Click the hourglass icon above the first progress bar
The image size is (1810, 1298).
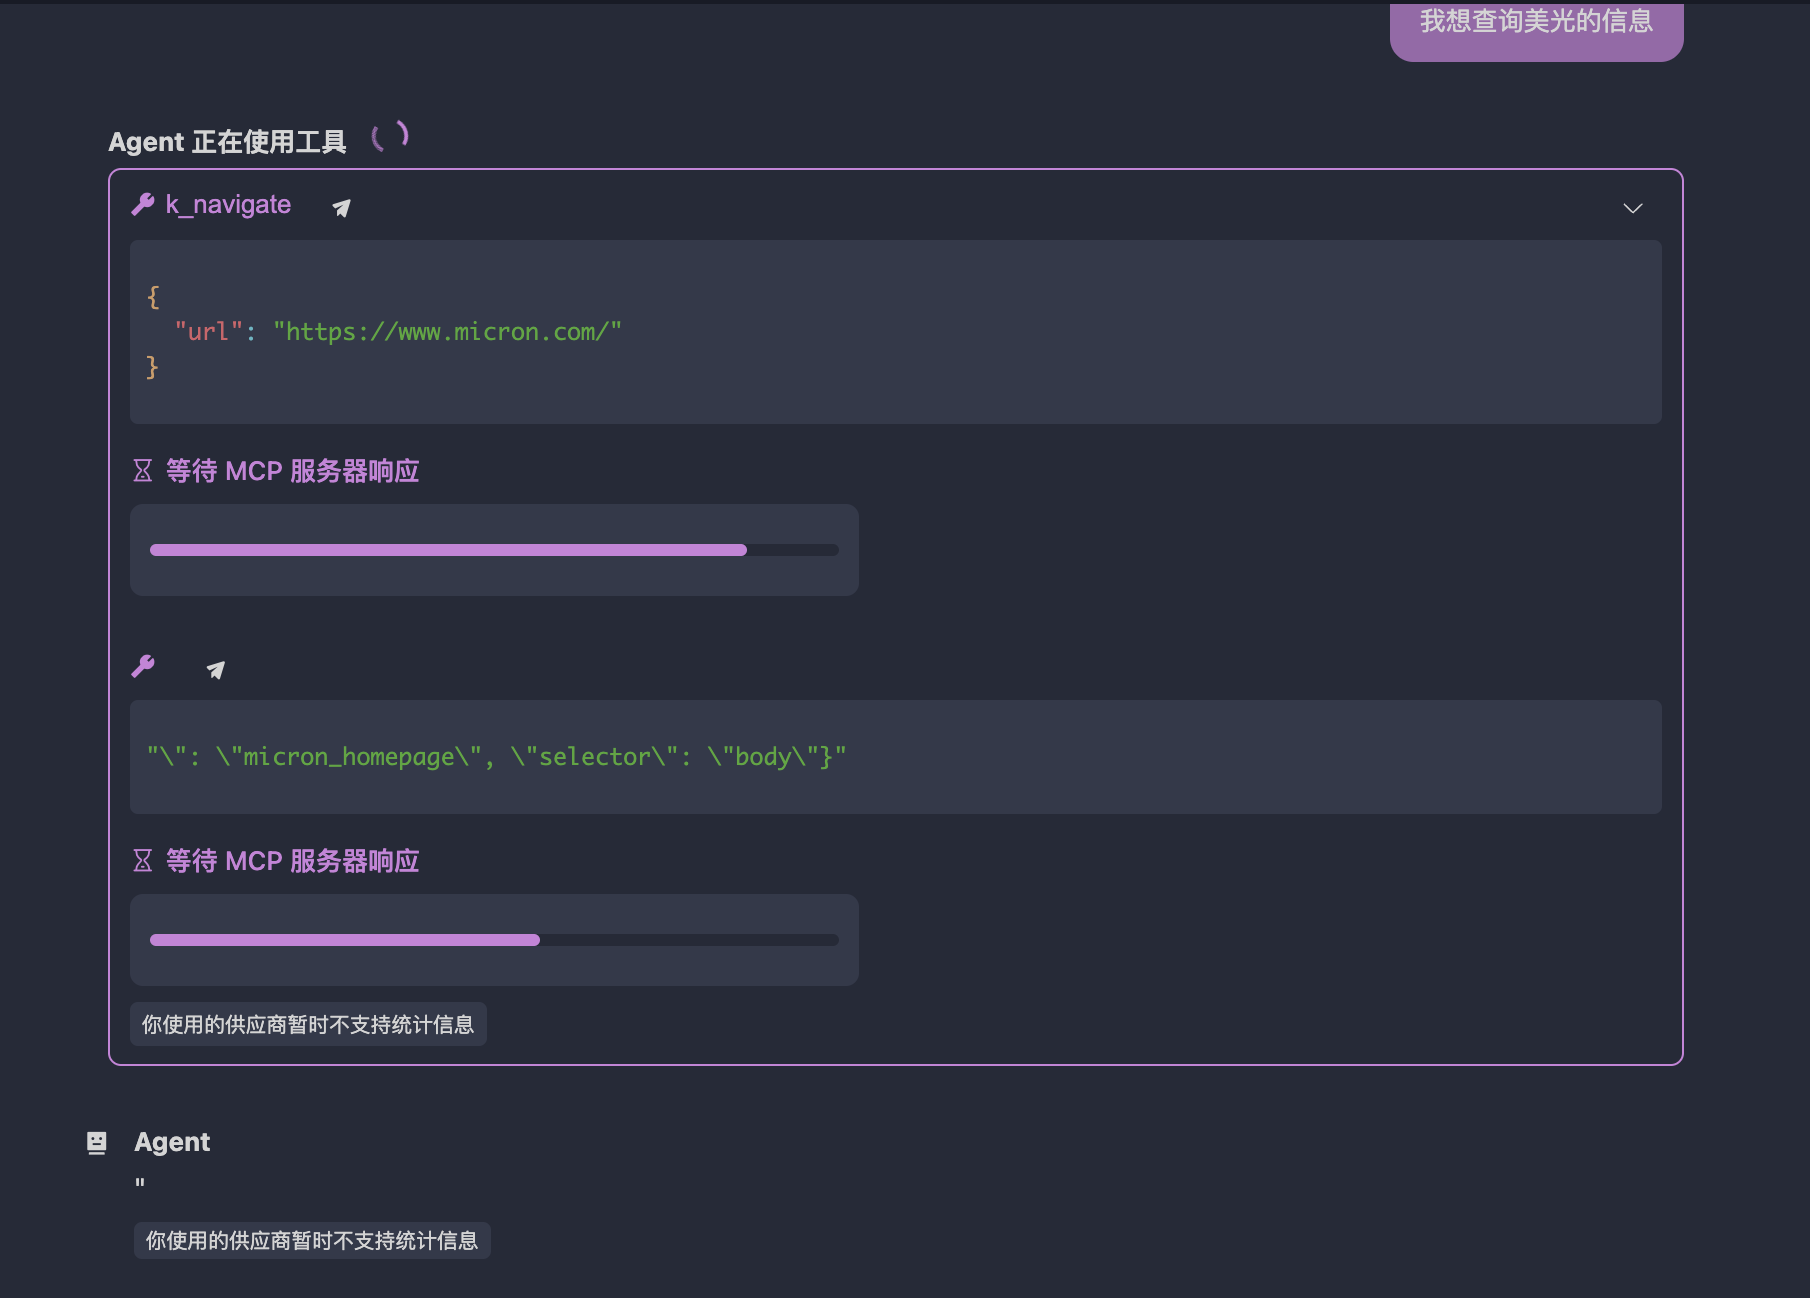(143, 471)
